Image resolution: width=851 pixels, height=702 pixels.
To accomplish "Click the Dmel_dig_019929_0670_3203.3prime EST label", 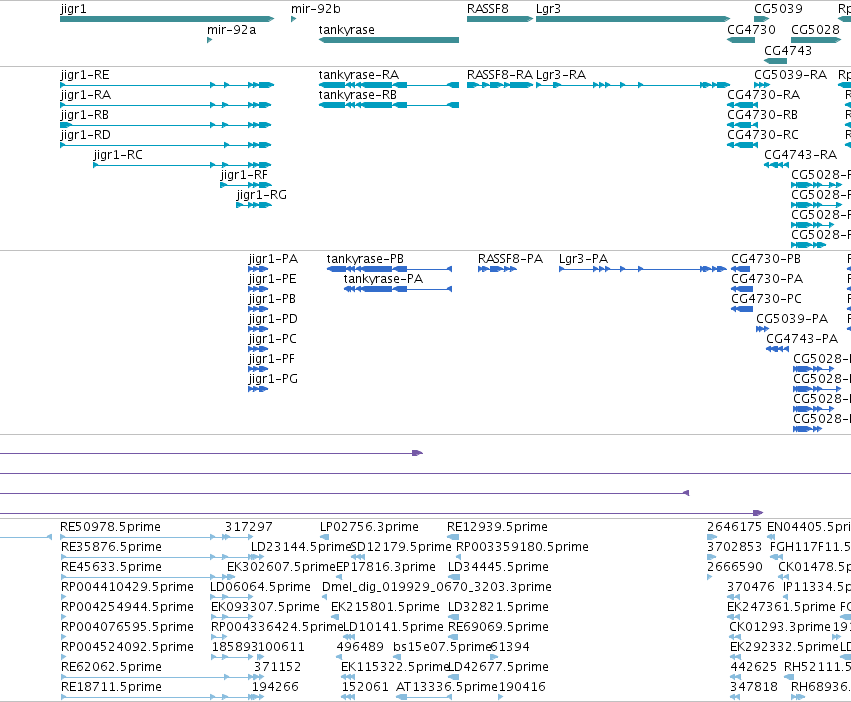I will click(x=437, y=587).
